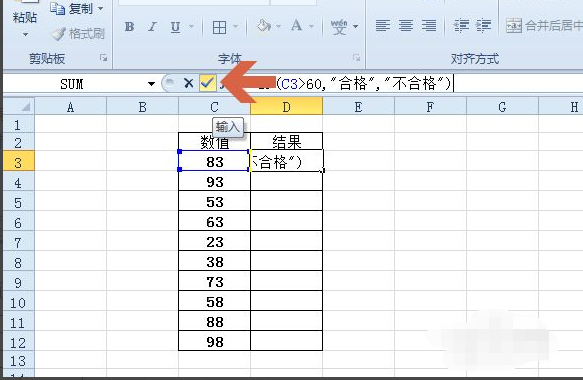The image size is (583, 380).
Task: Select column G header
Action: [x=502, y=107]
